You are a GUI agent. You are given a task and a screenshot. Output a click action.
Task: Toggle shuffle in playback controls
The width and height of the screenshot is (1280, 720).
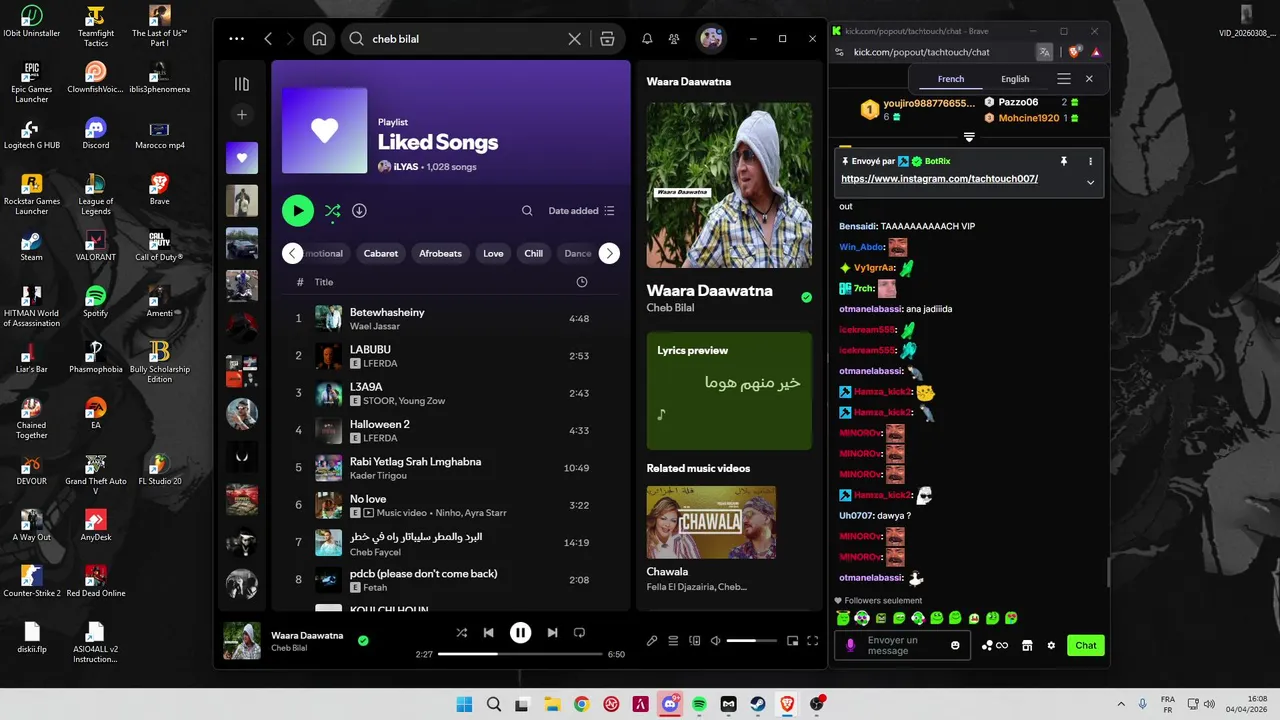[x=461, y=633]
